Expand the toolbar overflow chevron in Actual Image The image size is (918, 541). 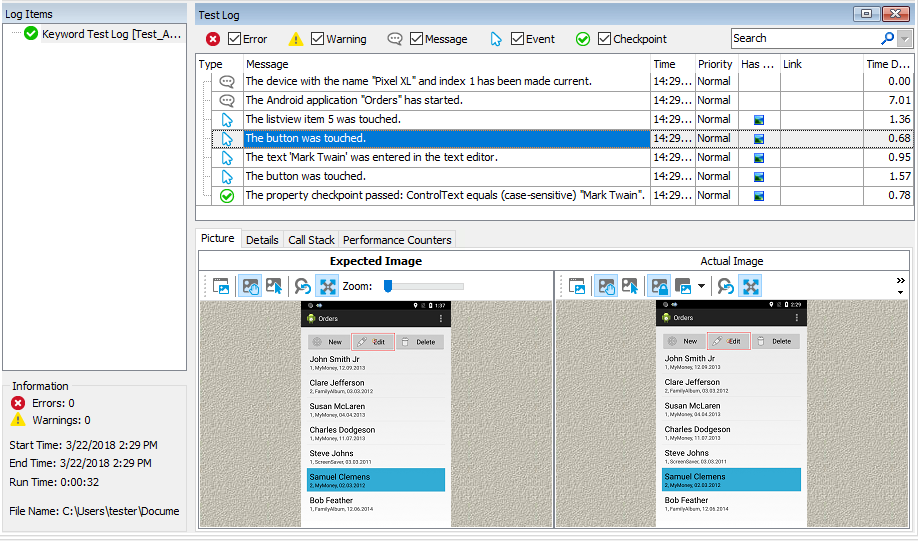[900, 281]
